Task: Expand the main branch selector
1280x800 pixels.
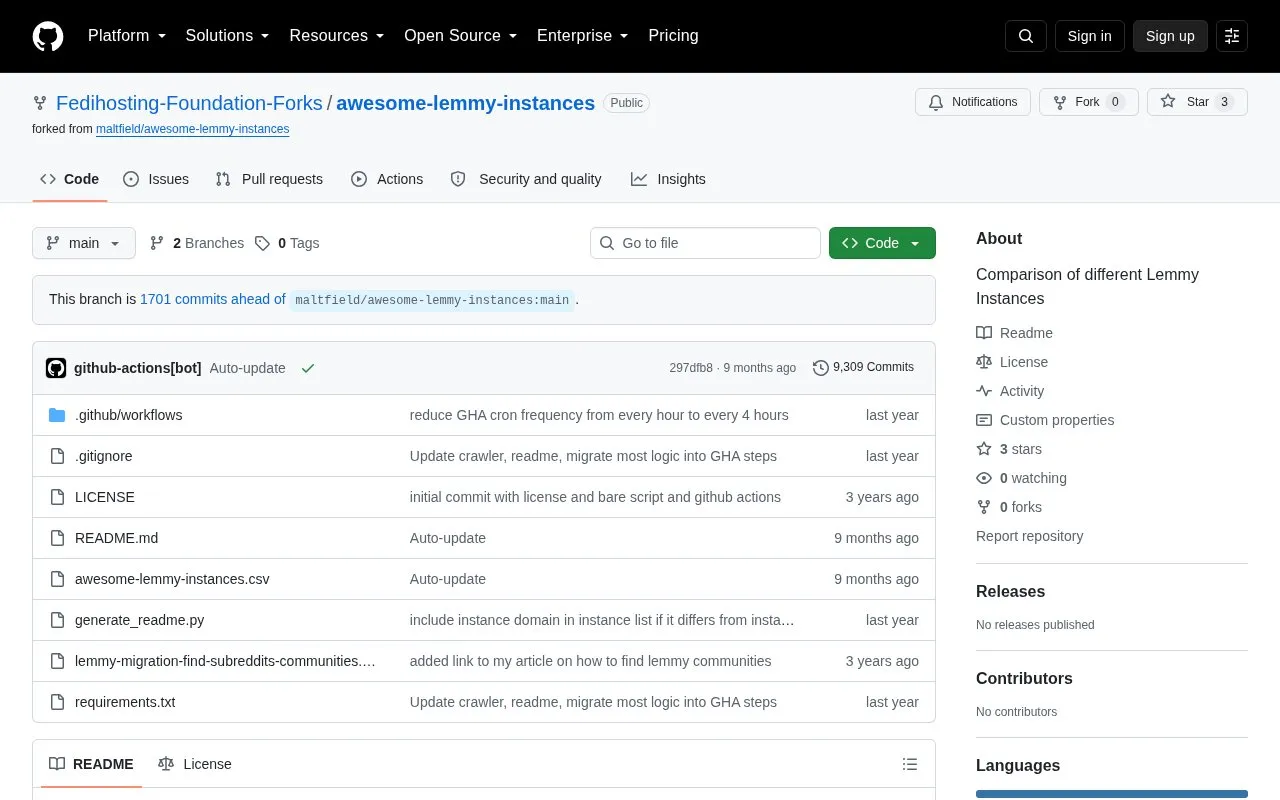Action: coord(84,243)
